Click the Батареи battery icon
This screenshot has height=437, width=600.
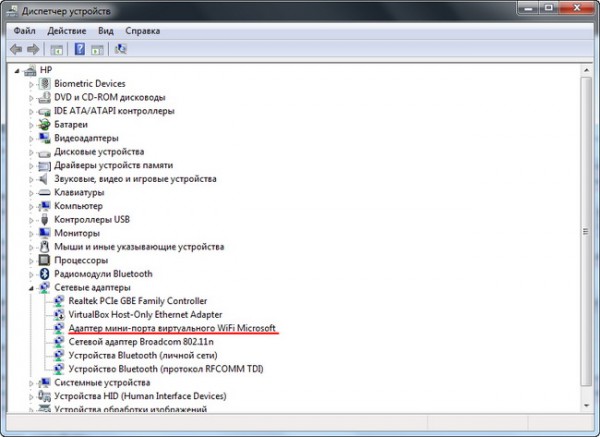44,125
